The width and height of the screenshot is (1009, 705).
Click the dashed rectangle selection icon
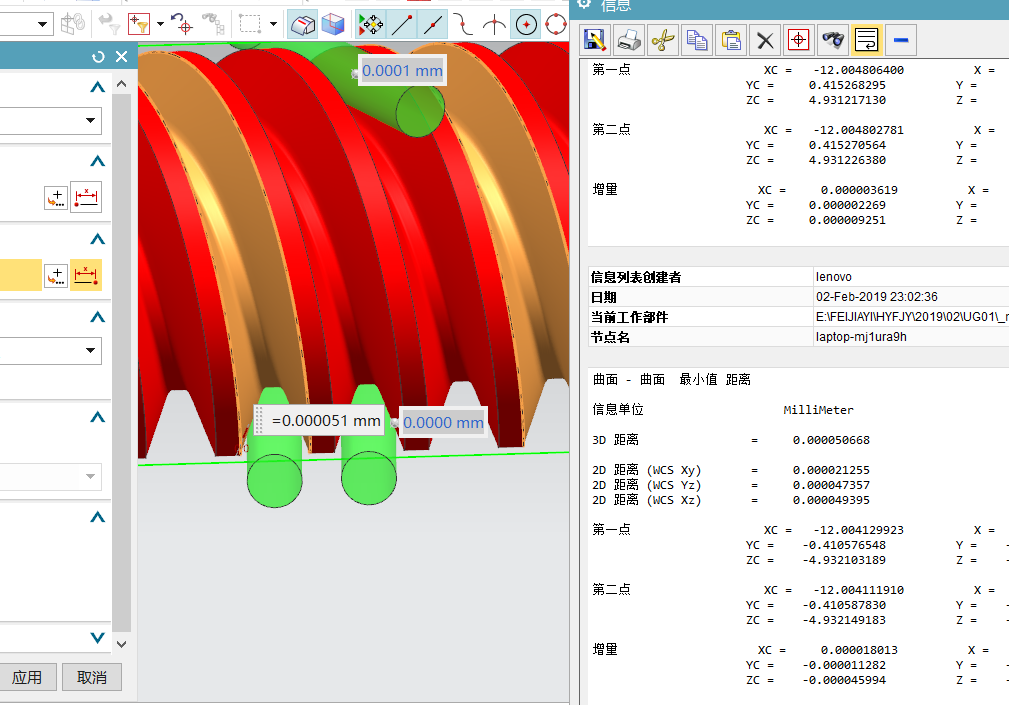click(x=250, y=24)
